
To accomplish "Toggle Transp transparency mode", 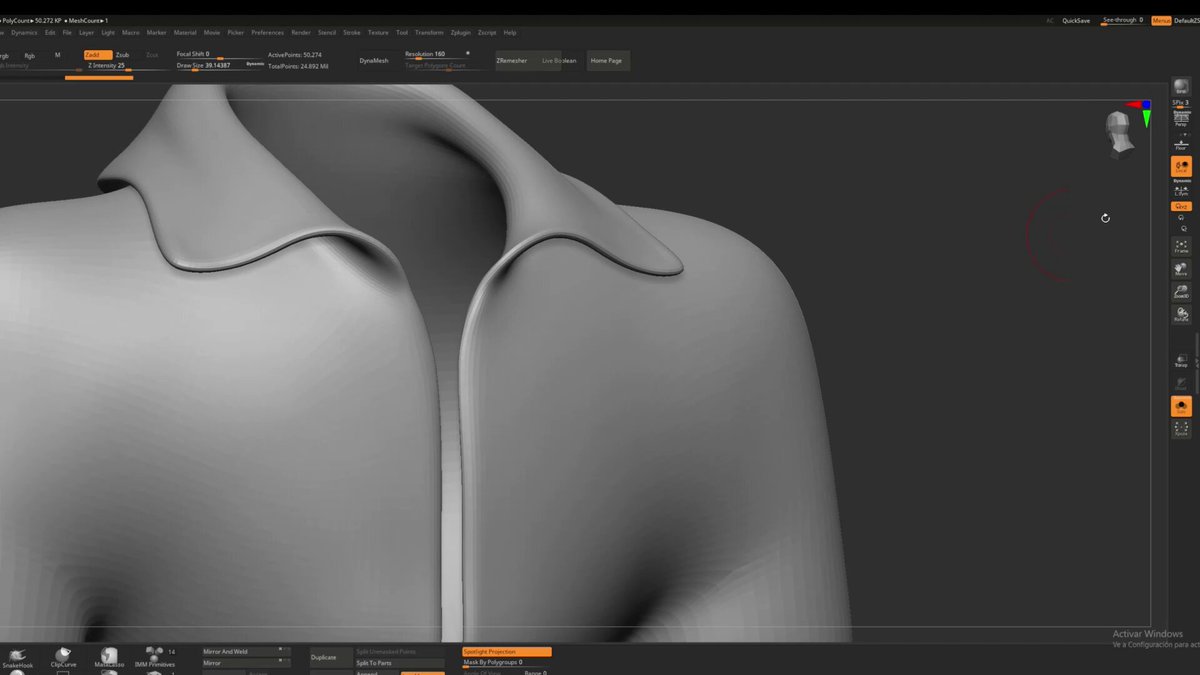I will pyautogui.click(x=1181, y=361).
